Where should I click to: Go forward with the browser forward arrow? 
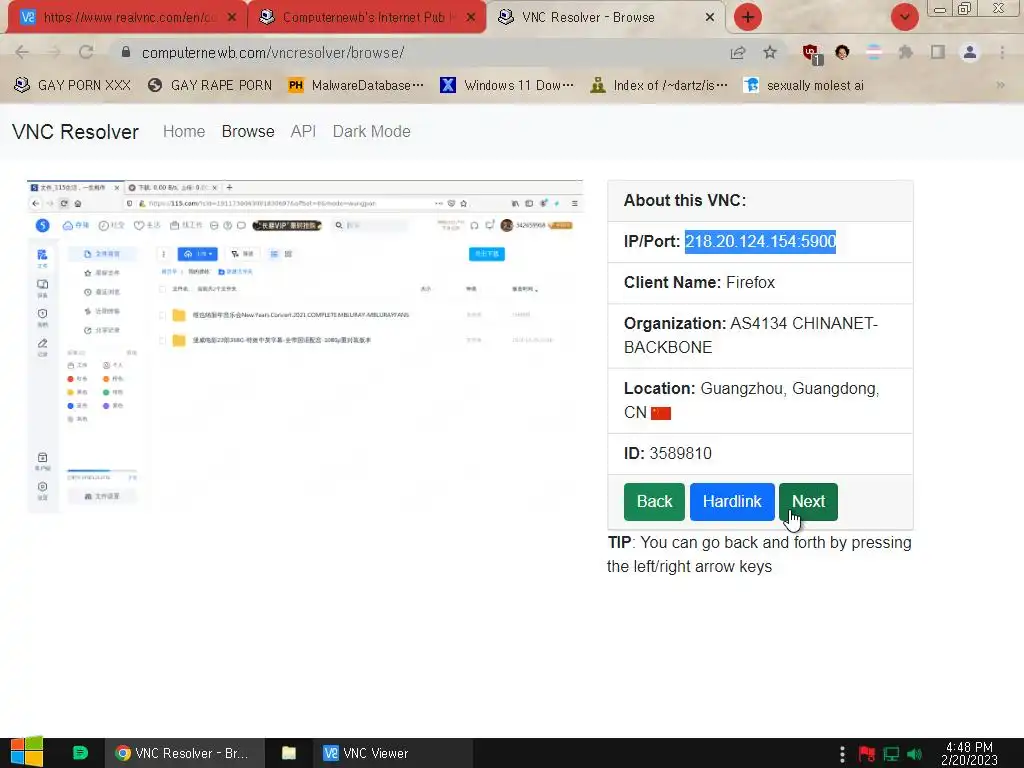54,52
